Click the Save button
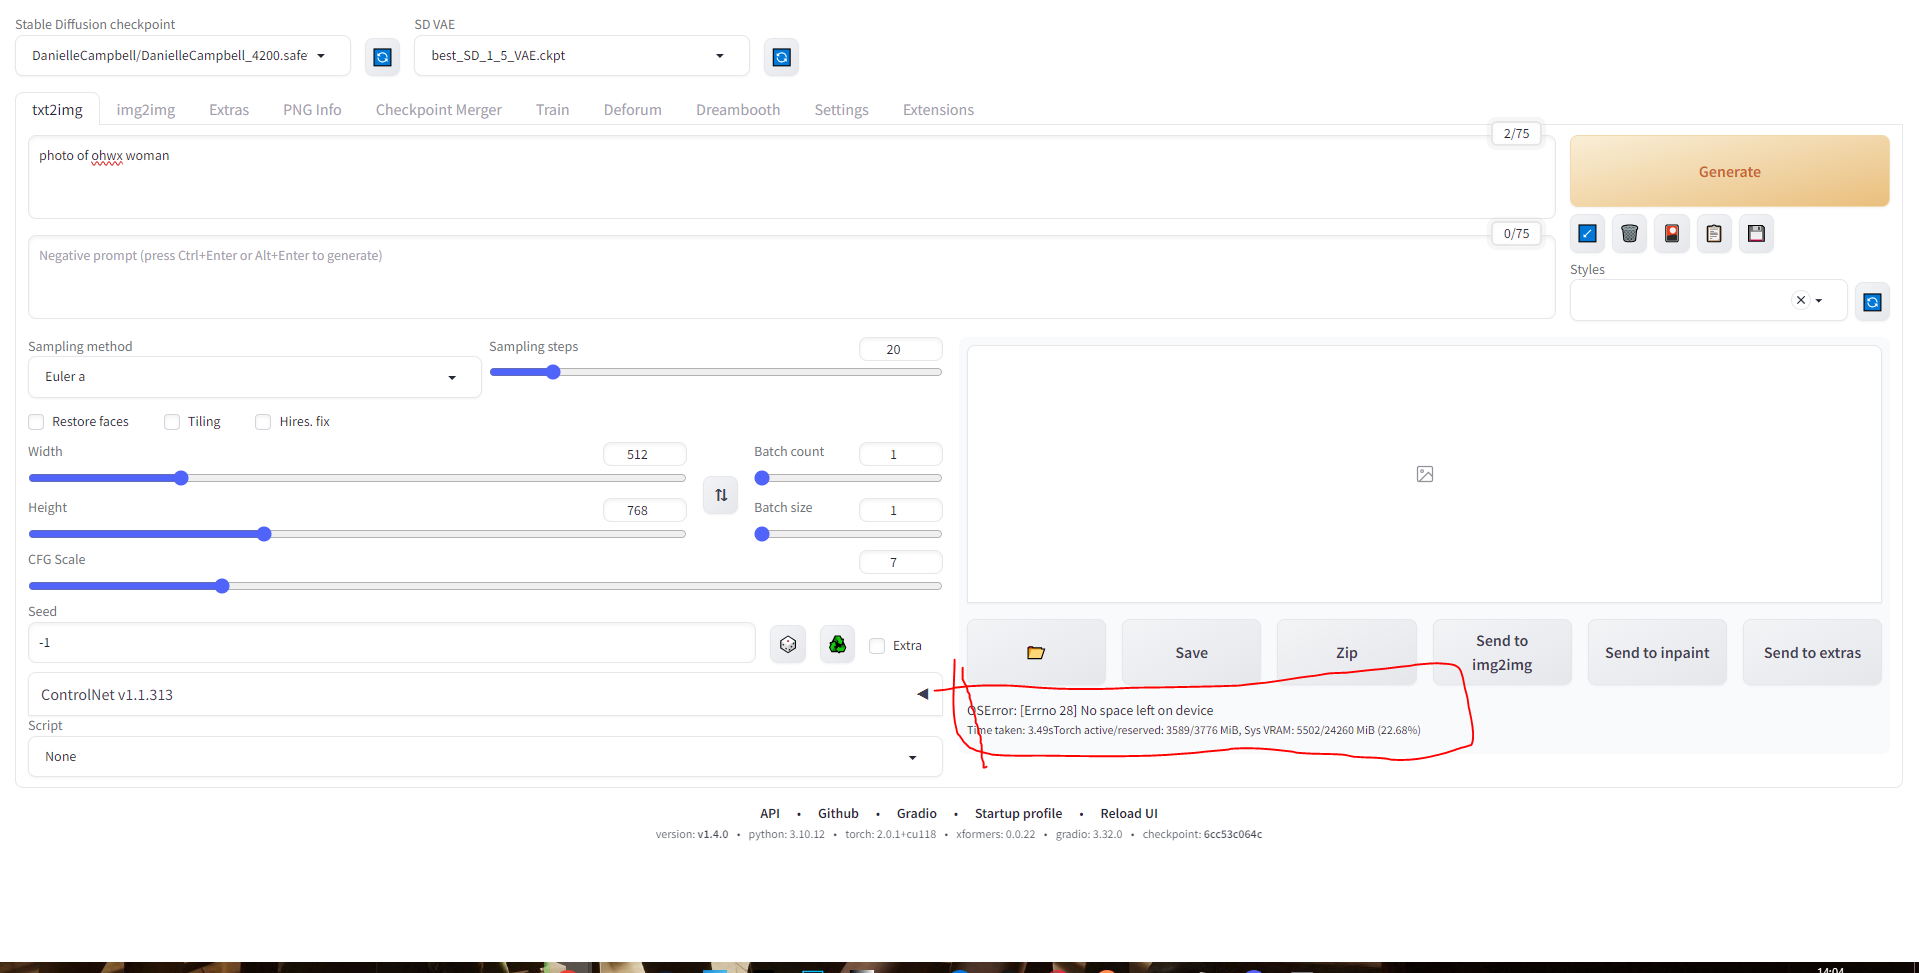 pyautogui.click(x=1191, y=653)
